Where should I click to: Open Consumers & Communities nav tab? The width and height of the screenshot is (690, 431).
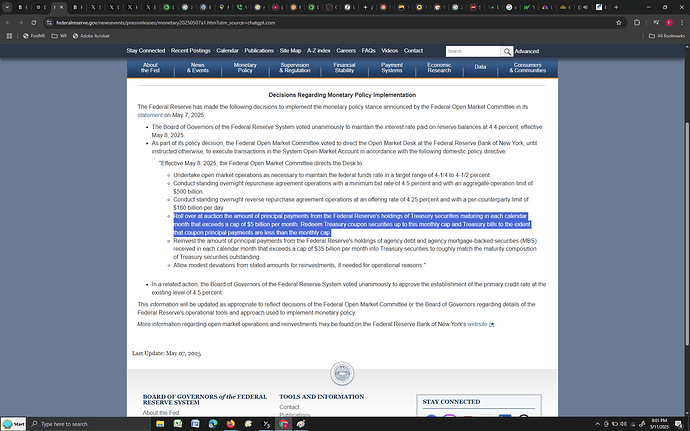(528, 68)
